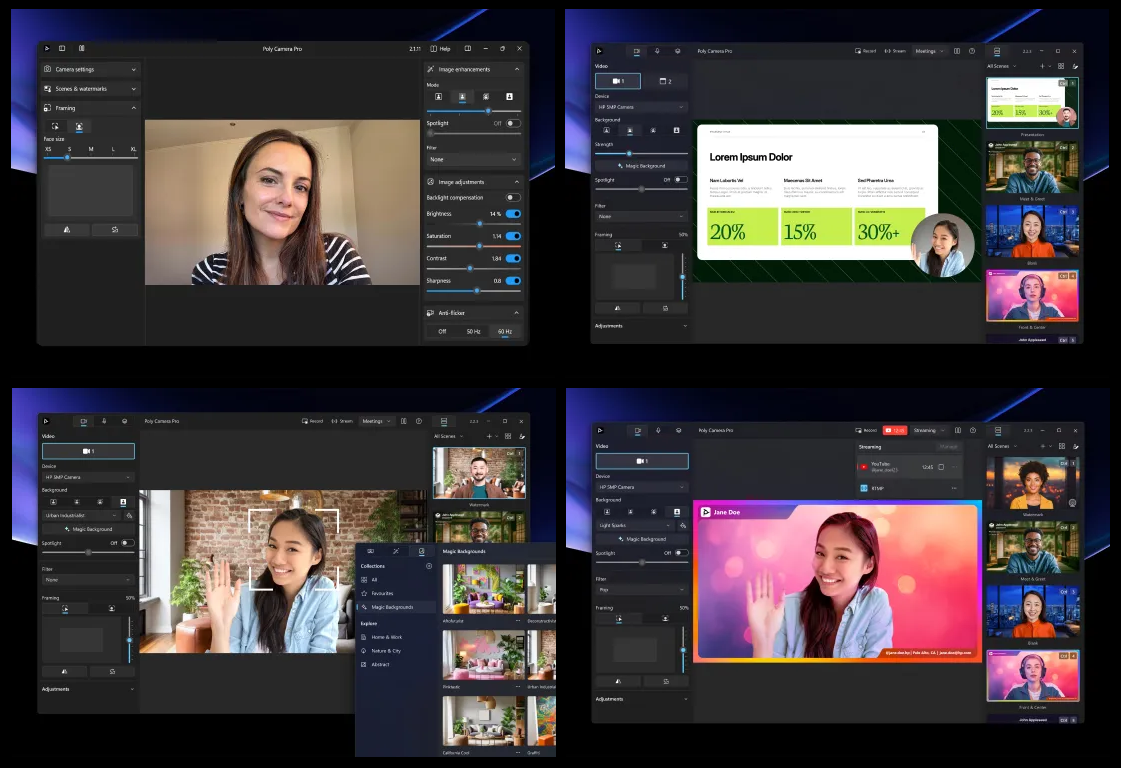Turn off the Brightness toggle
1121x768 pixels.
pyautogui.click(x=513, y=214)
